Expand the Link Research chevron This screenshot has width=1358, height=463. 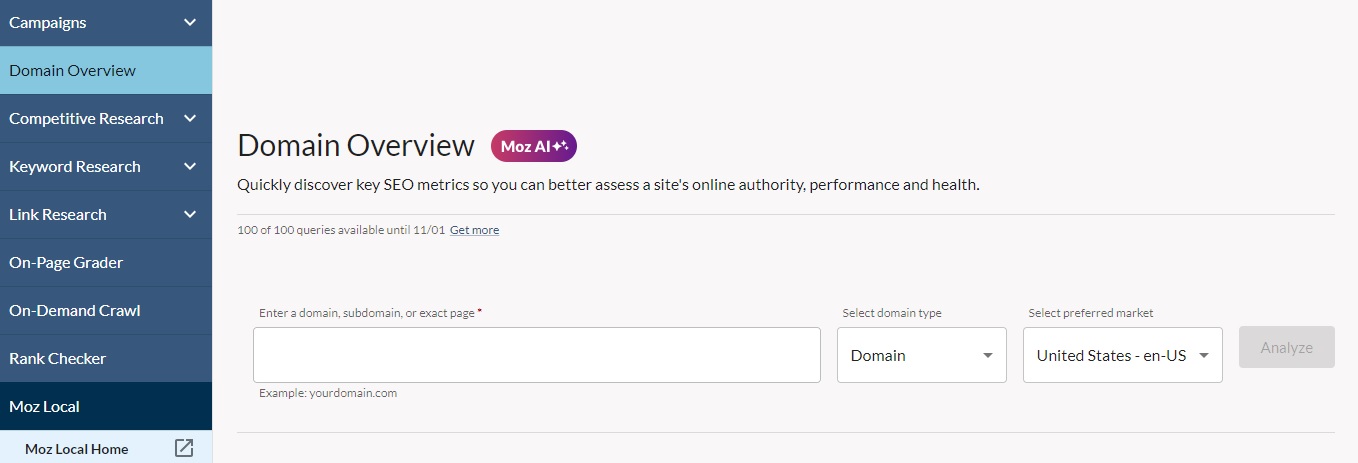pyautogui.click(x=190, y=214)
